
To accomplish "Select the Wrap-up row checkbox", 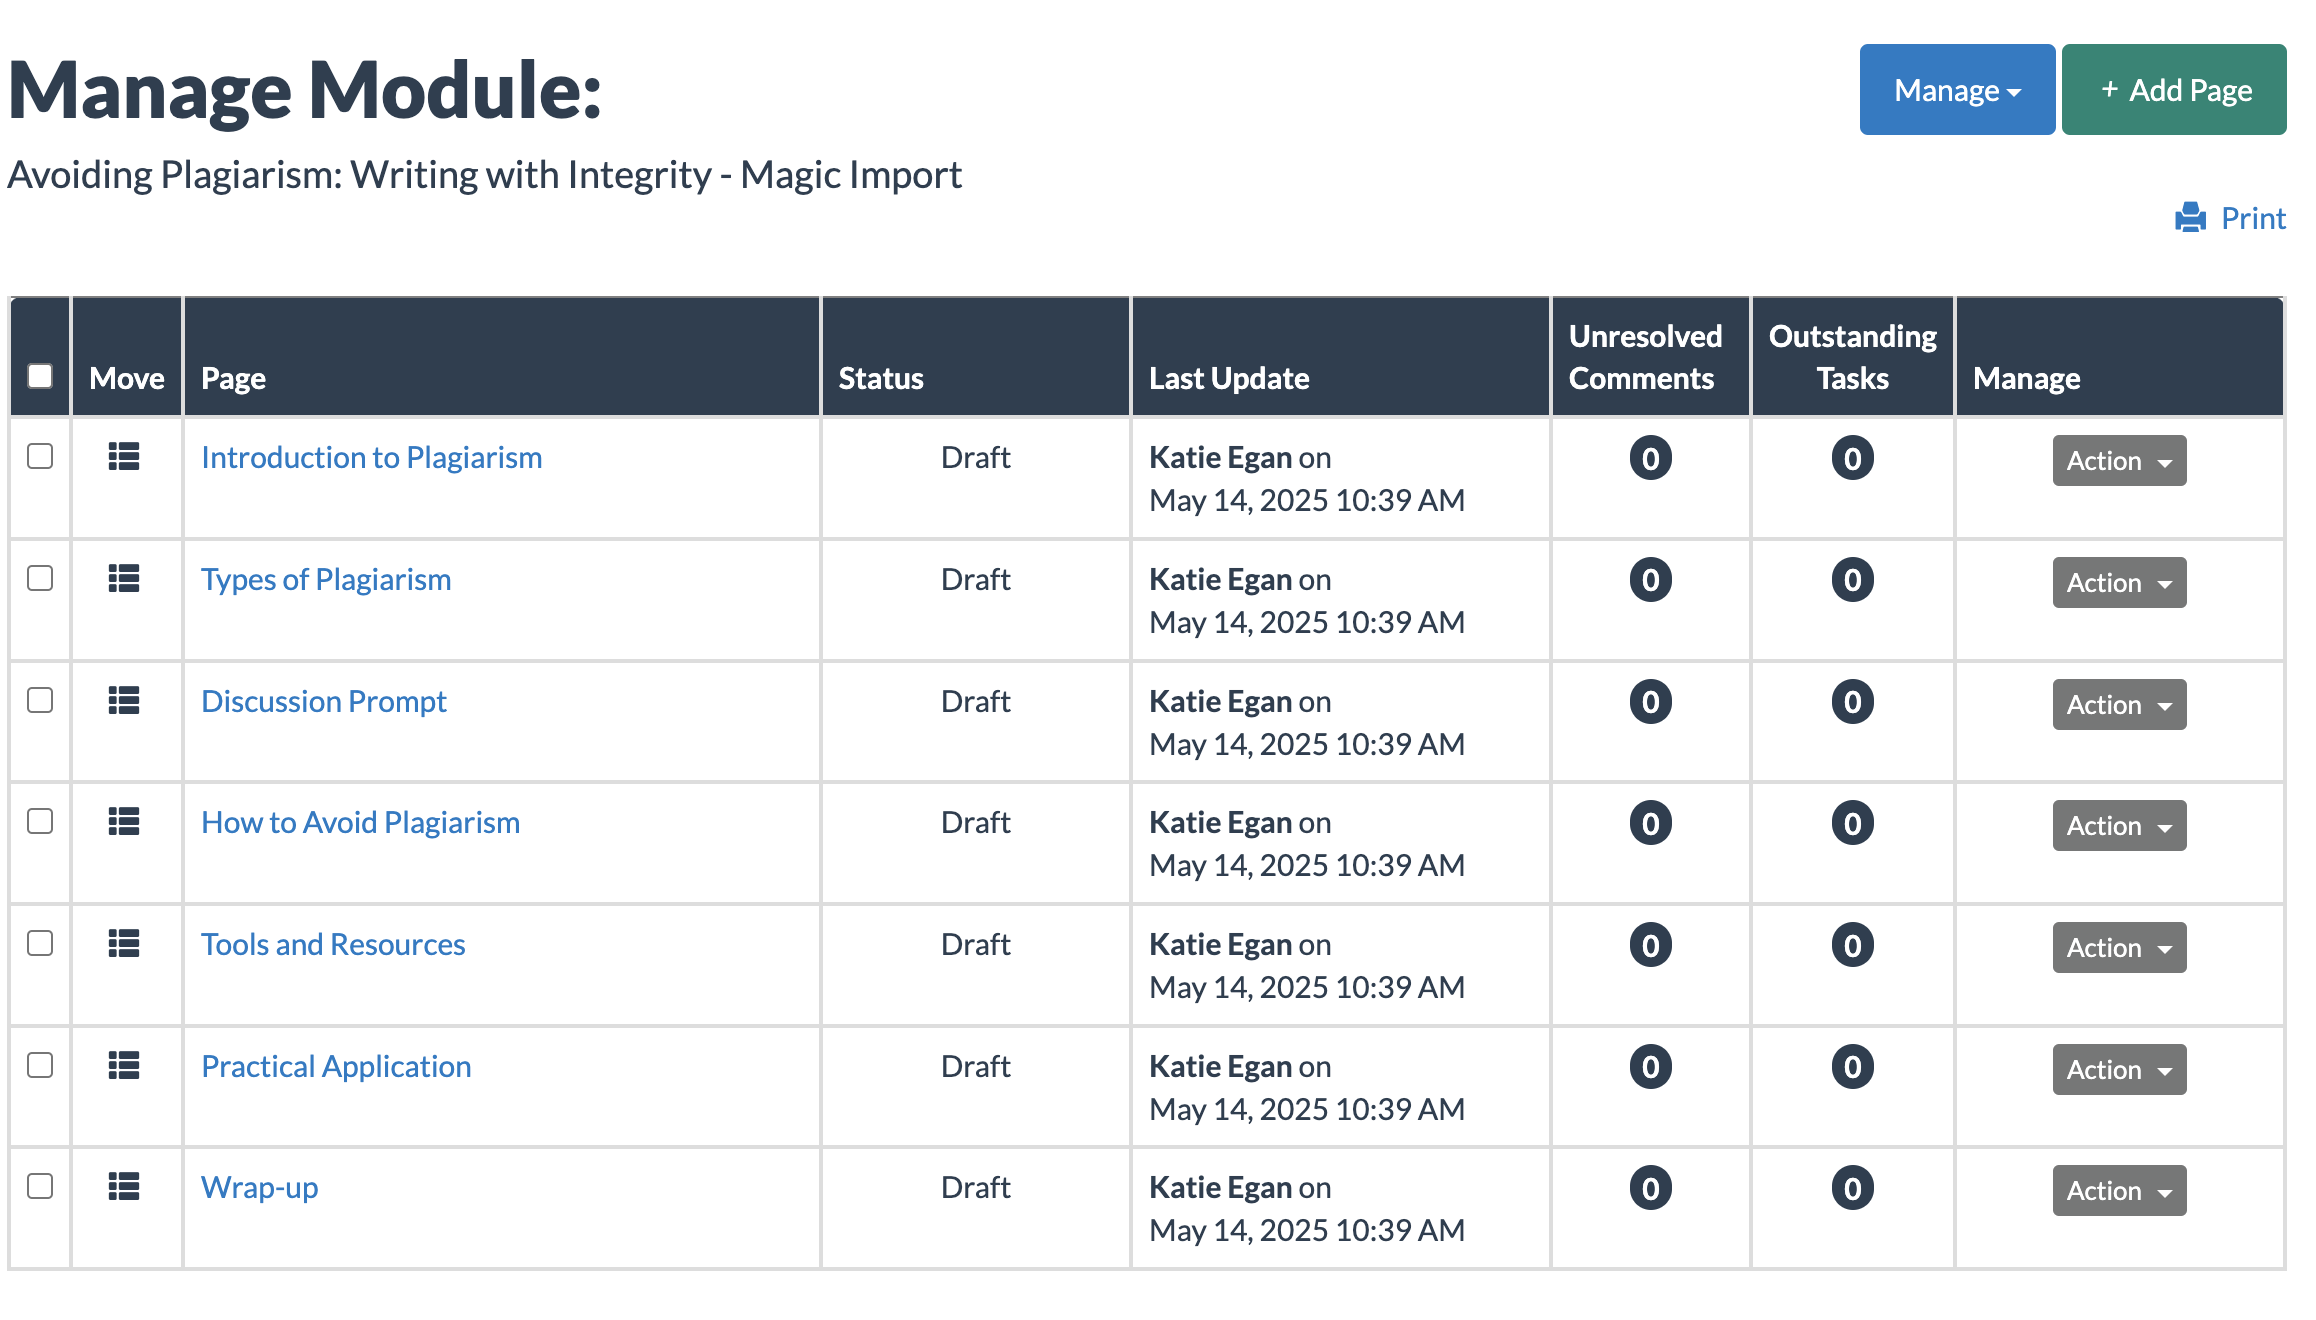I will (40, 1186).
